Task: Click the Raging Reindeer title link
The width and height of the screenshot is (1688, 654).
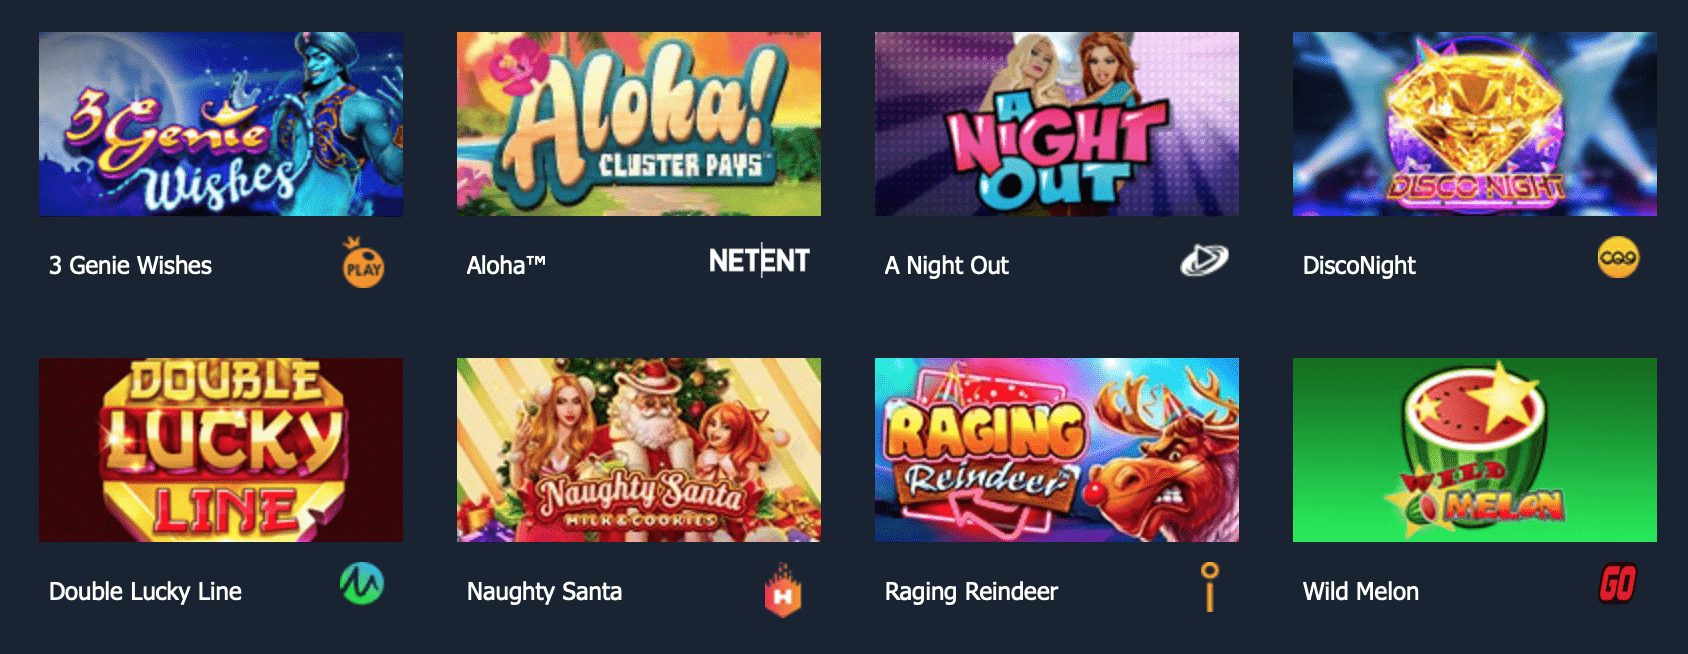Action: [971, 592]
